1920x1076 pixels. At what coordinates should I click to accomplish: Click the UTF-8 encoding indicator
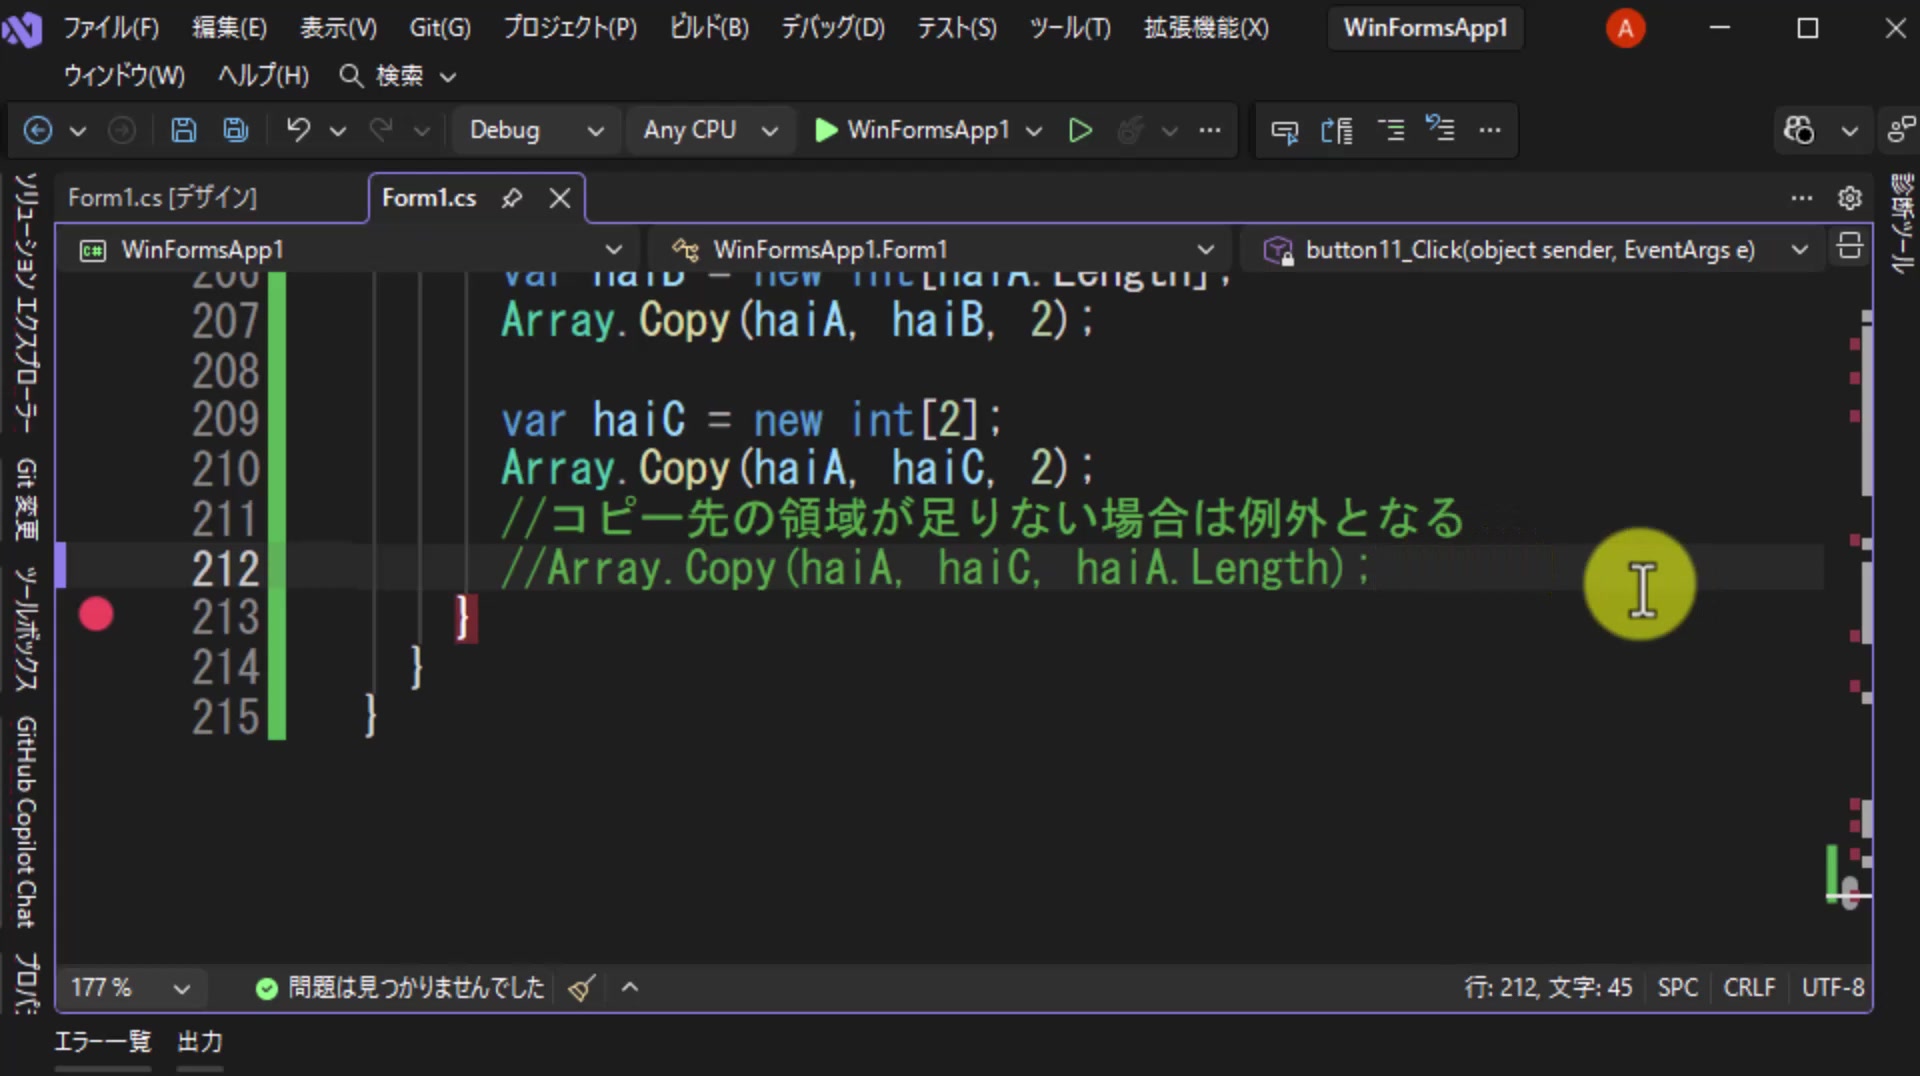[x=1832, y=988]
